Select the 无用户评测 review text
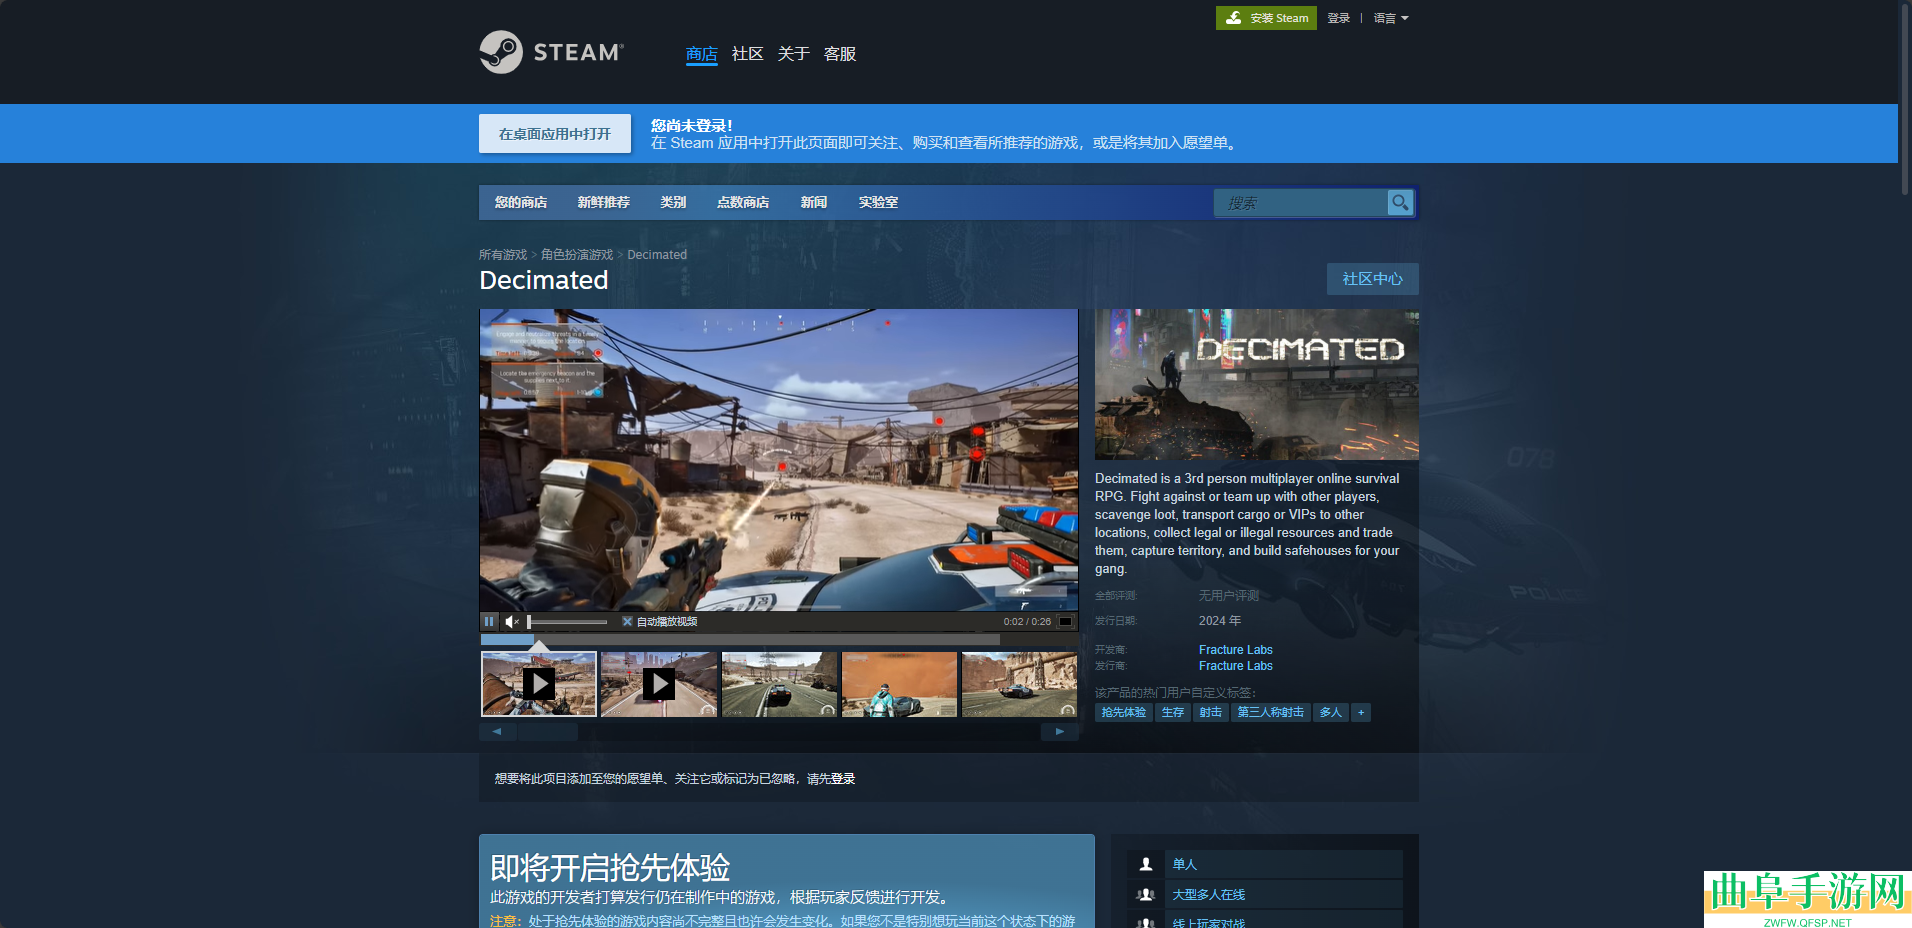Viewport: 1912px width, 928px height. point(1229,596)
